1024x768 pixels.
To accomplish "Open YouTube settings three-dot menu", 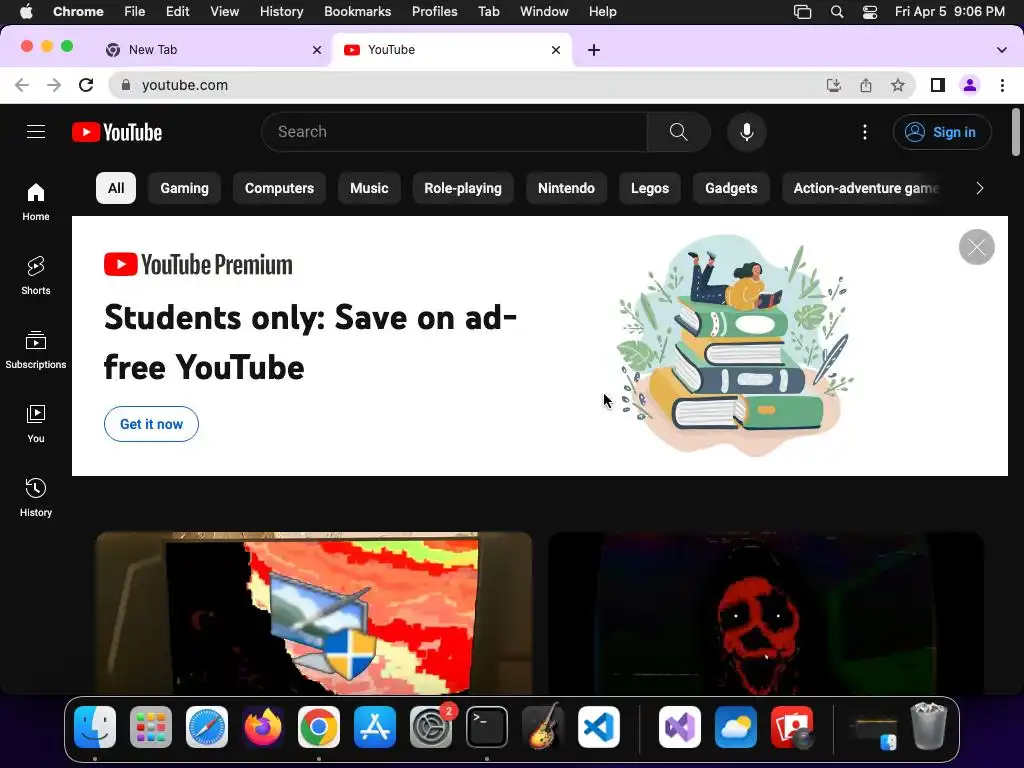I will click(865, 132).
